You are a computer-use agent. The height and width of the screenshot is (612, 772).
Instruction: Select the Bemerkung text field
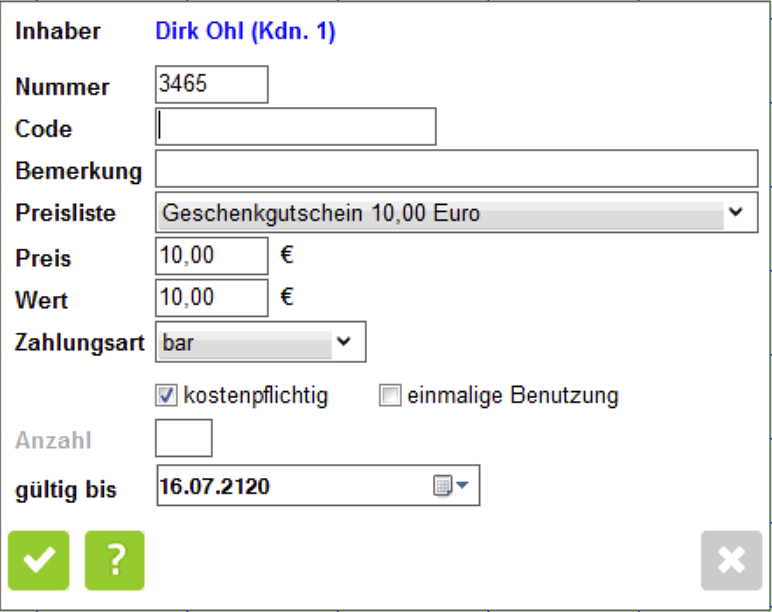pos(457,169)
